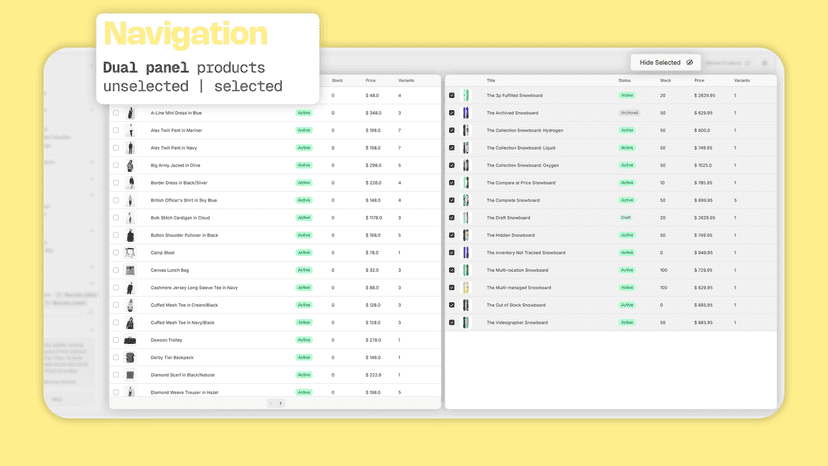
Task: Click 'Diamond Weave Trouser in Hazel' title
Action: click(184, 392)
